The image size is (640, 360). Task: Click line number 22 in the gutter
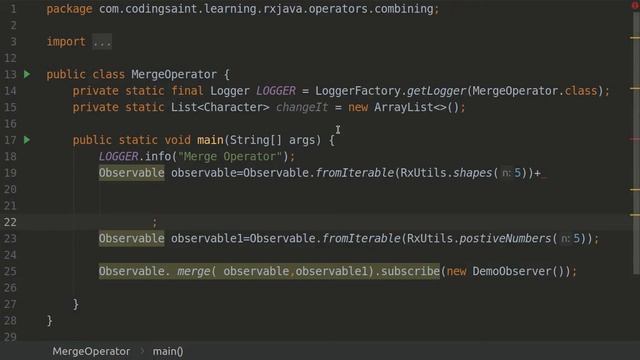(10, 222)
